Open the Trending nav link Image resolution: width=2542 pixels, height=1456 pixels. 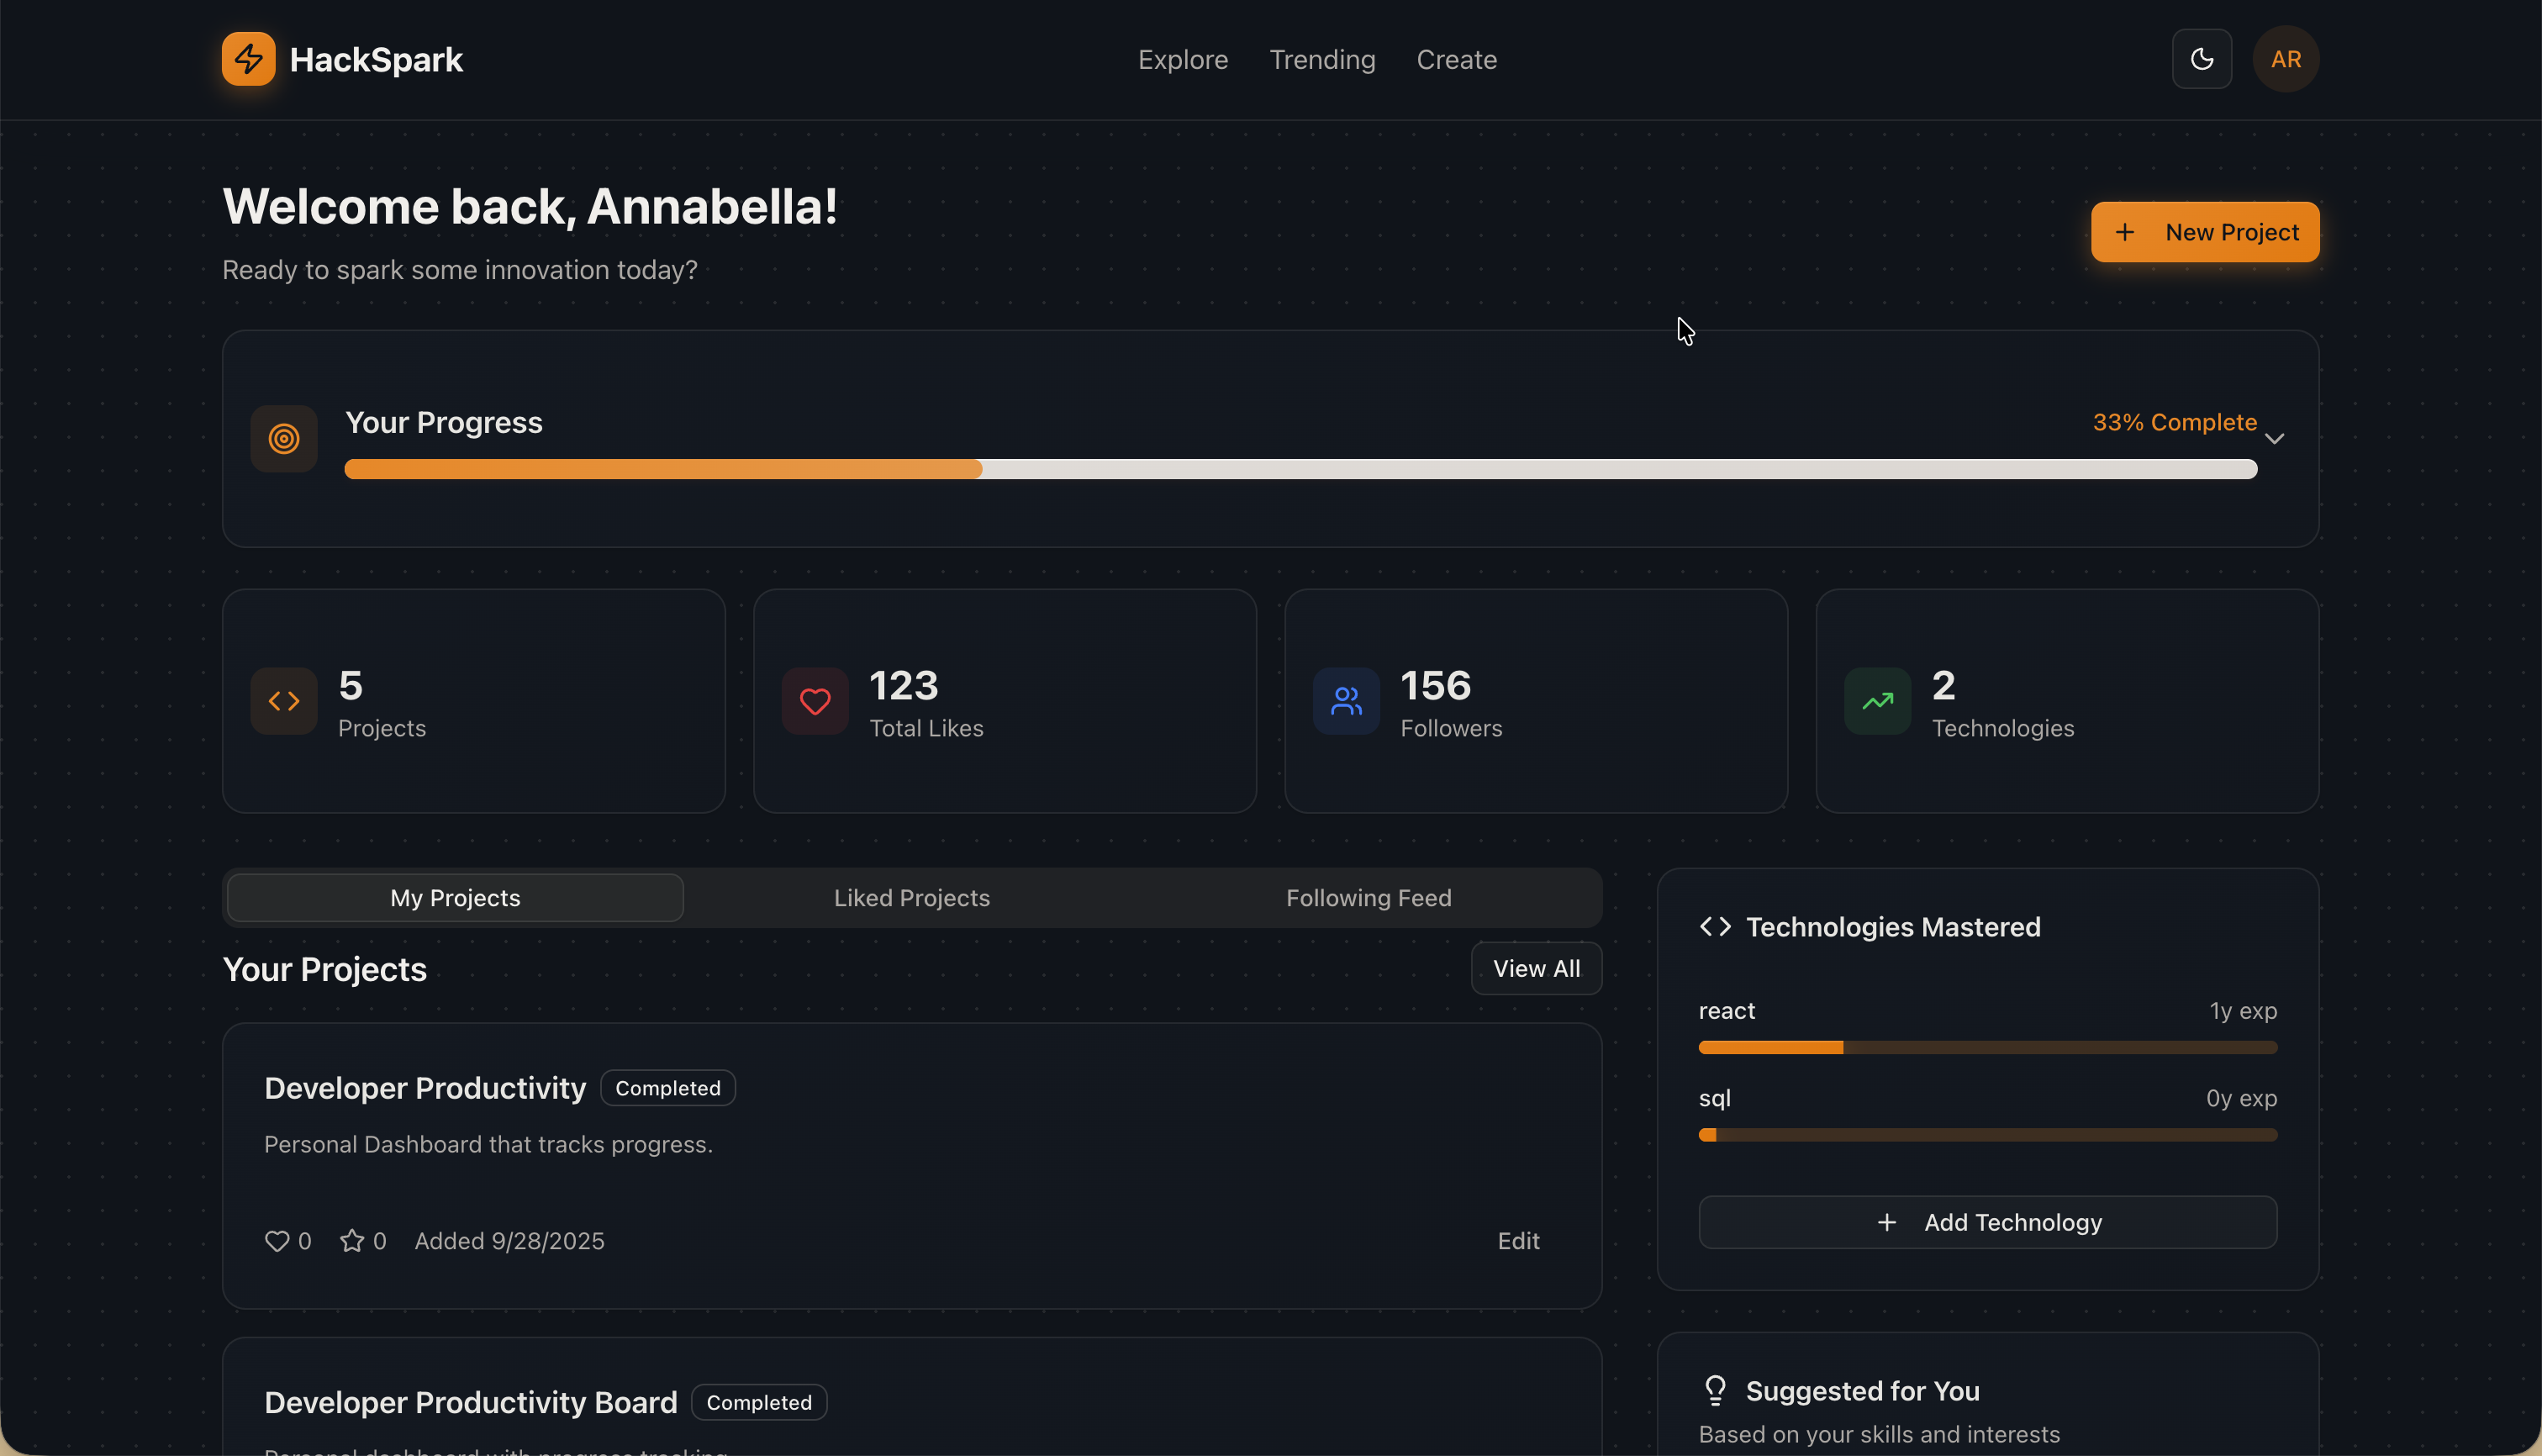click(1322, 60)
